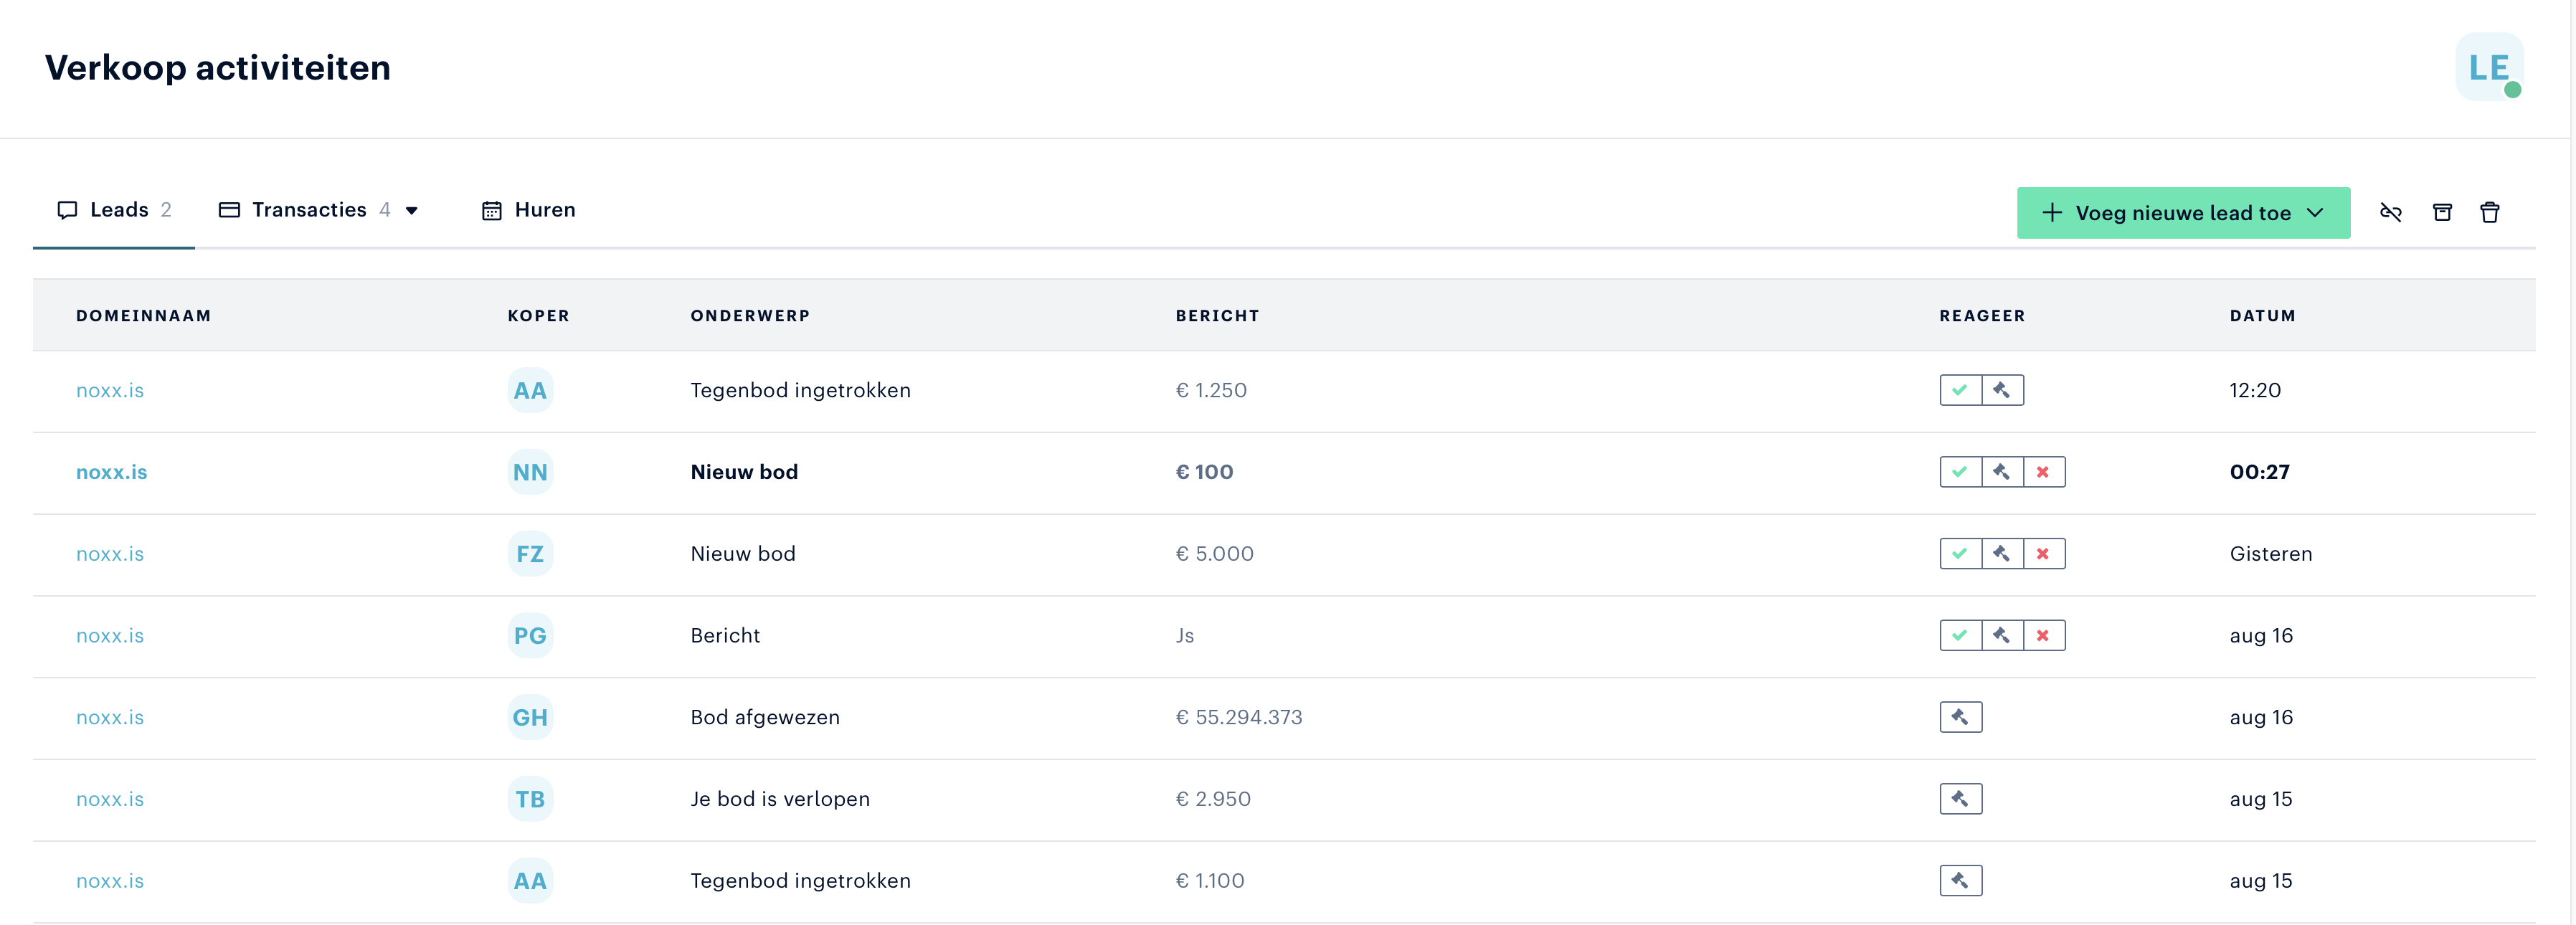Image resolution: width=2576 pixels, height=925 pixels.
Task: Switch to the Huren tab
Action: (x=529, y=210)
